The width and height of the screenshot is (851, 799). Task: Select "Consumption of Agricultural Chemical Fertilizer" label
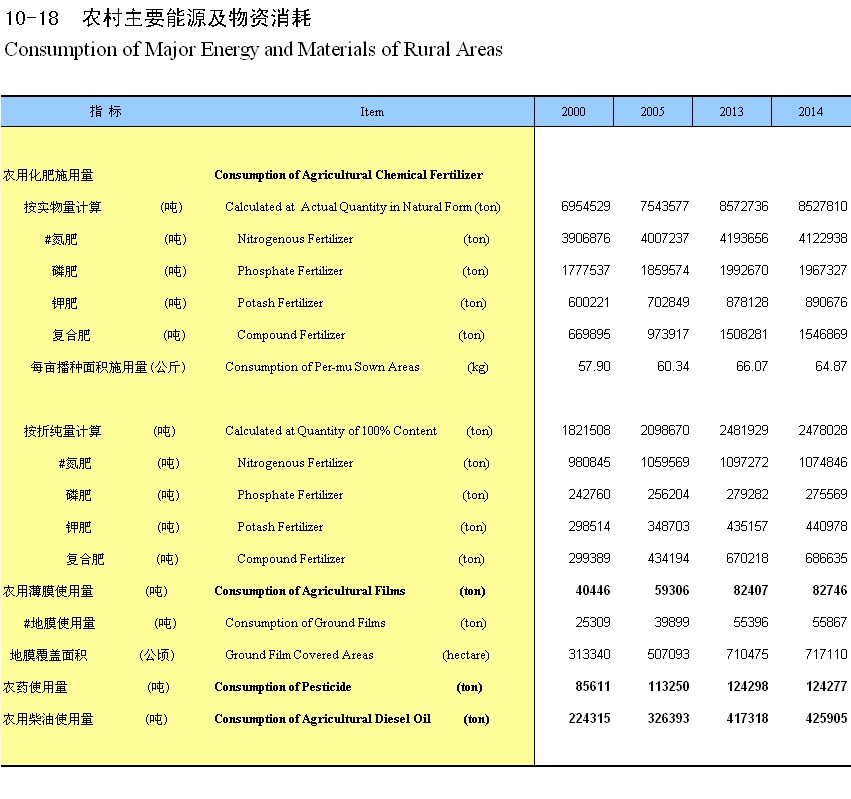[x=348, y=175]
